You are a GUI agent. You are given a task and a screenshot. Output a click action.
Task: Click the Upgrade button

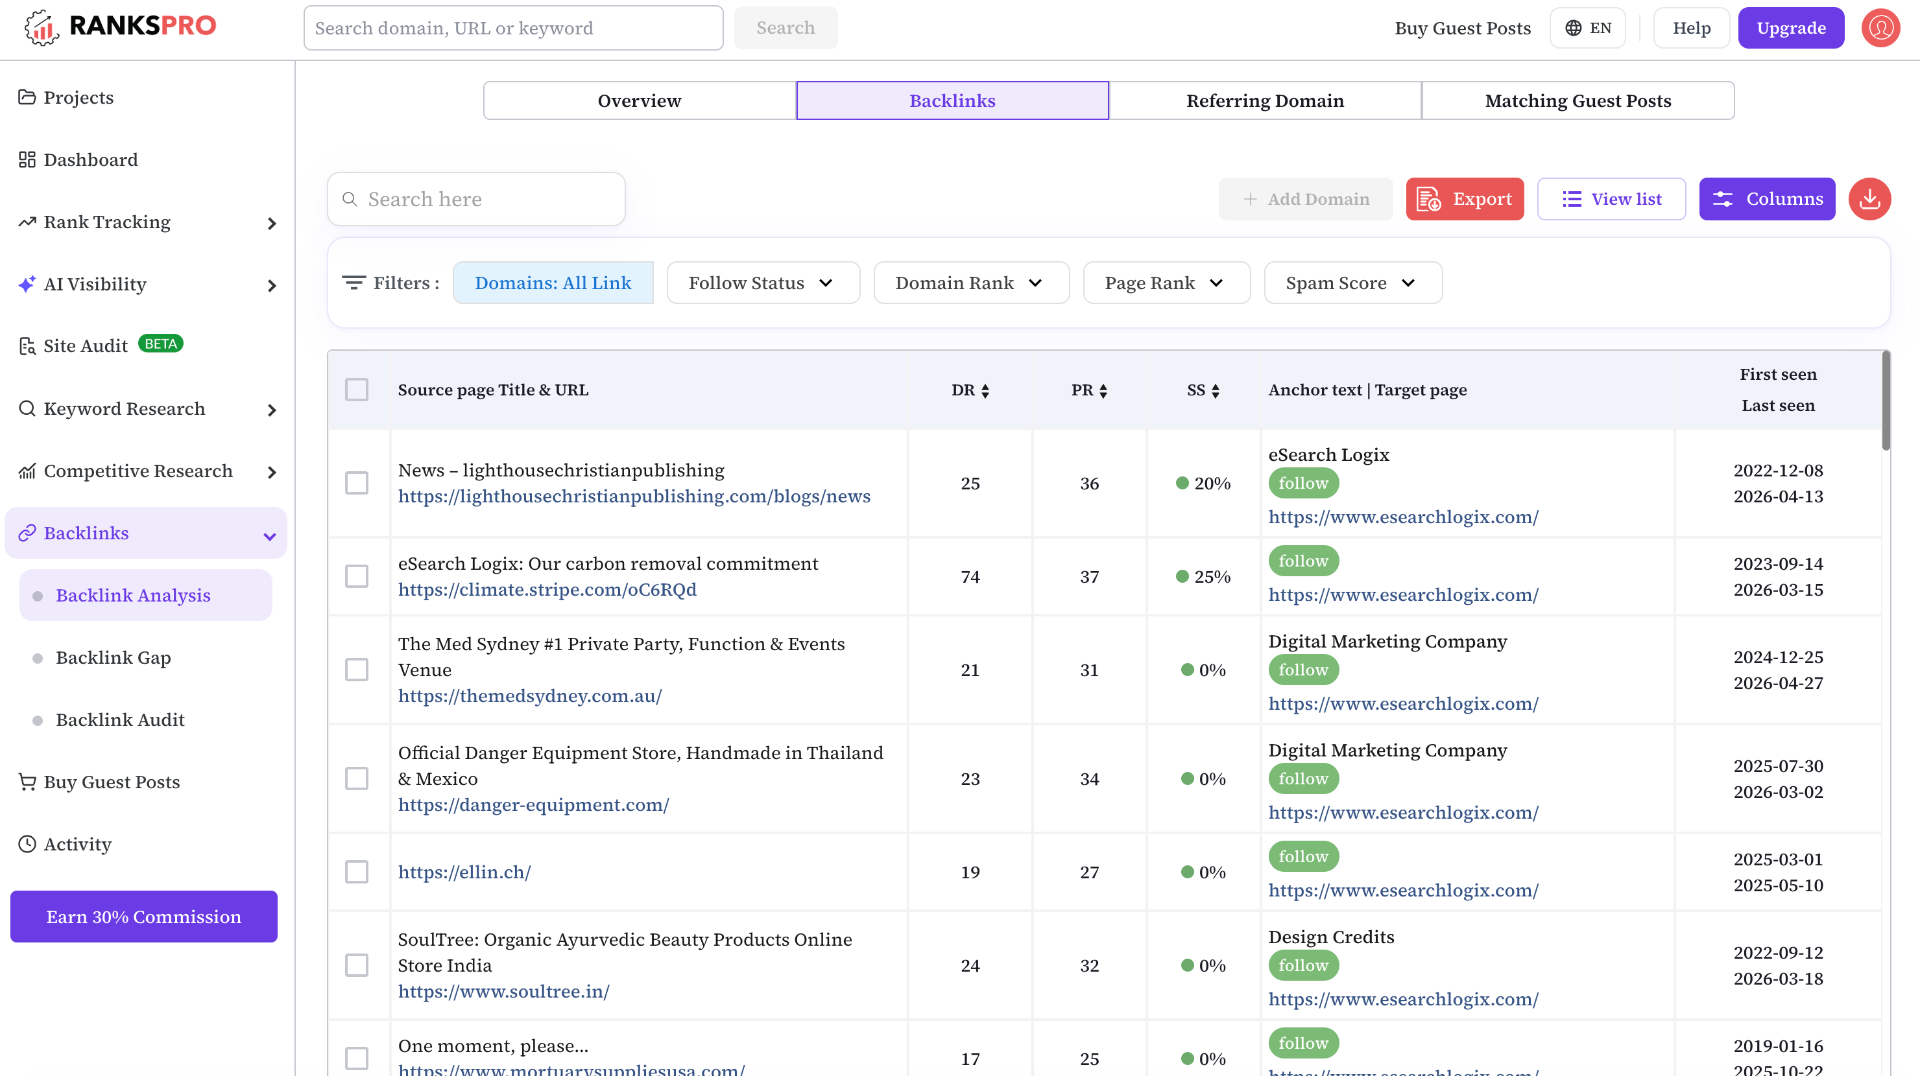1791,28
